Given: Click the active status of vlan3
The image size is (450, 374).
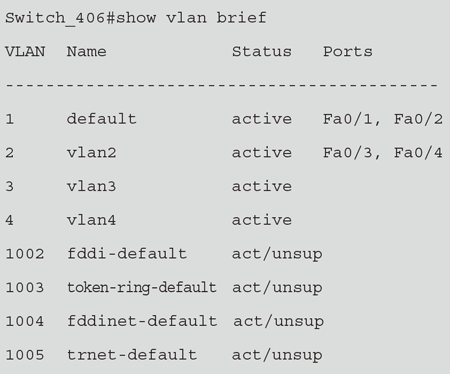Looking at the screenshot, I should point(262,186).
